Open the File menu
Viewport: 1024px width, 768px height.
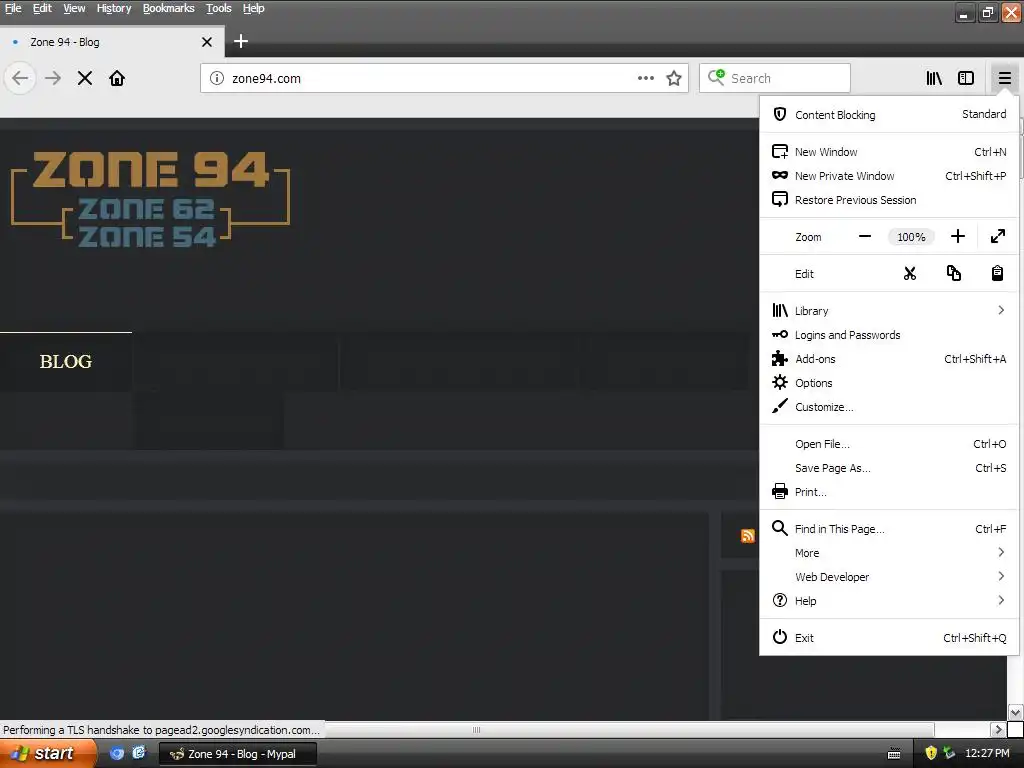pos(13,8)
